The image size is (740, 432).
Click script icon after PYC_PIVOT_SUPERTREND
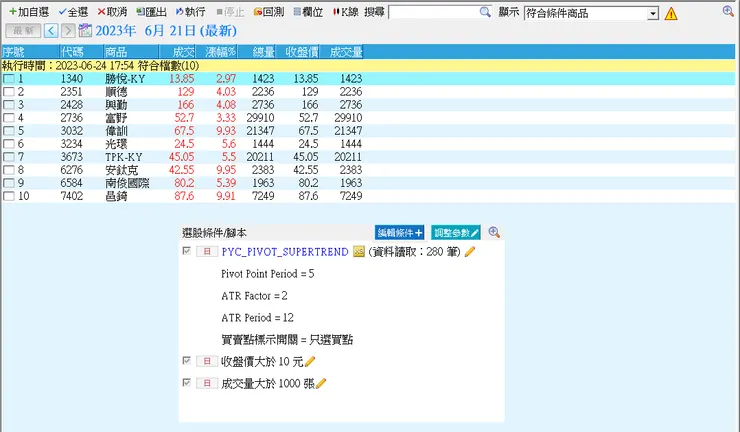click(359, 252)
